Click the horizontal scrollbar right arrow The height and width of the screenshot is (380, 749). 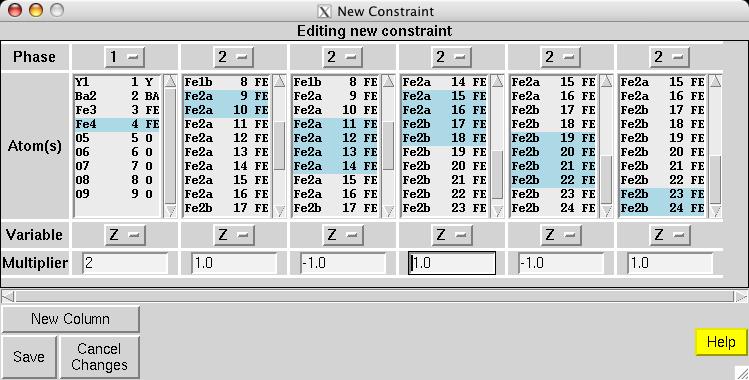tap(741, 297)
